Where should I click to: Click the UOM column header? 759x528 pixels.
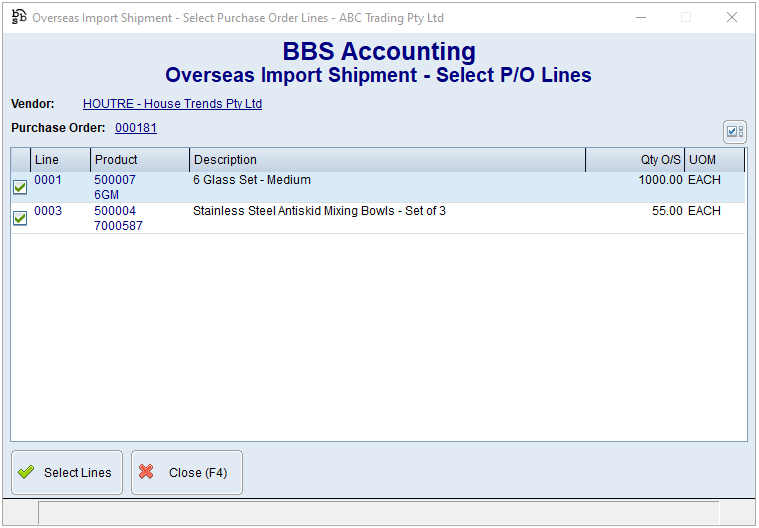pos(714,160)
